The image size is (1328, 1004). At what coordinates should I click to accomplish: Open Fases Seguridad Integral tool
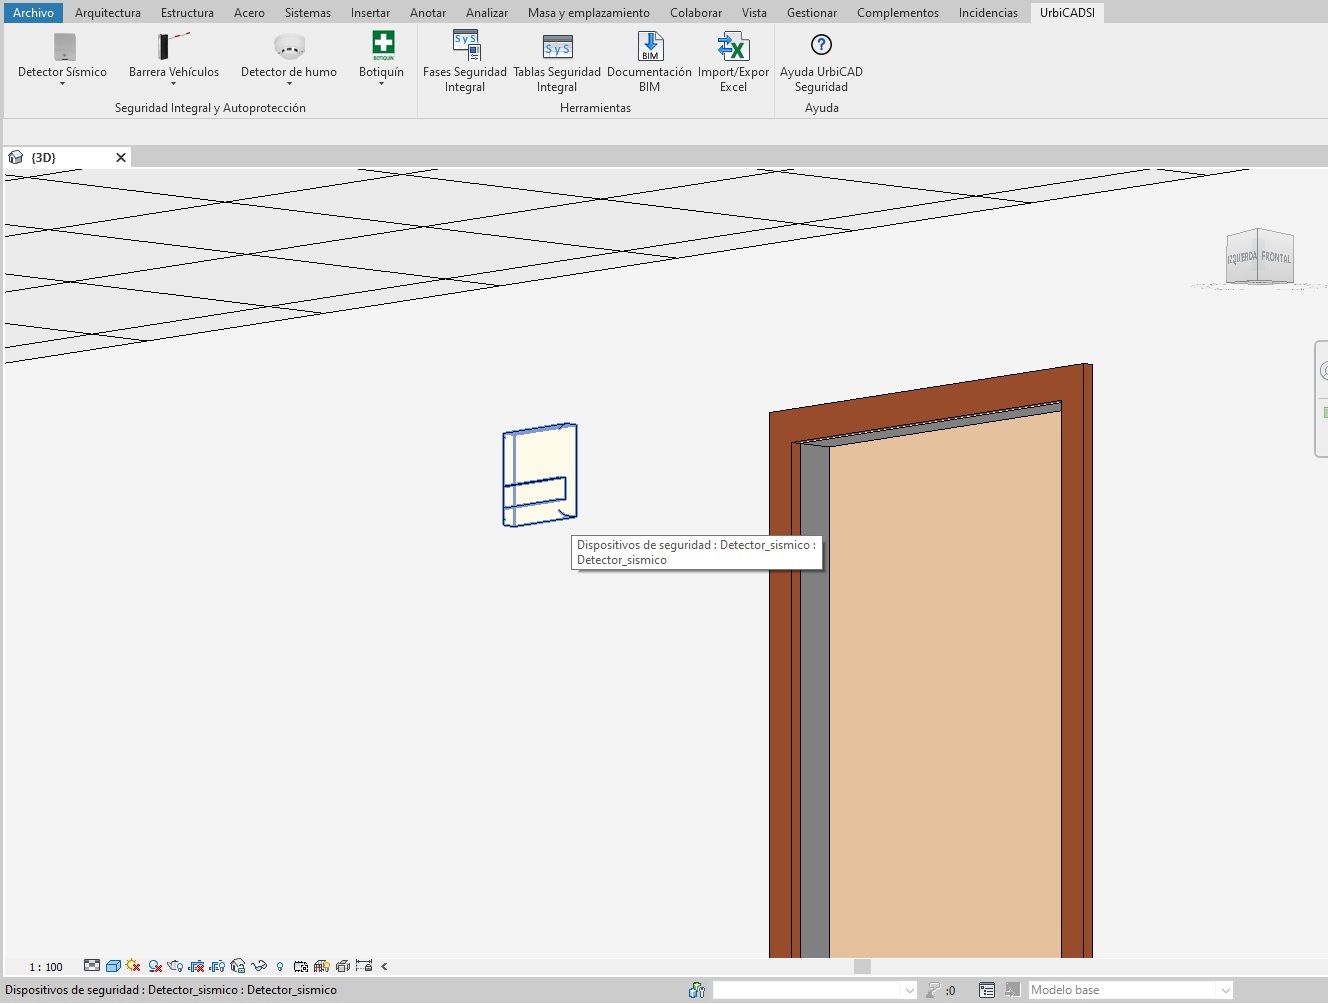tap(465, 47)
